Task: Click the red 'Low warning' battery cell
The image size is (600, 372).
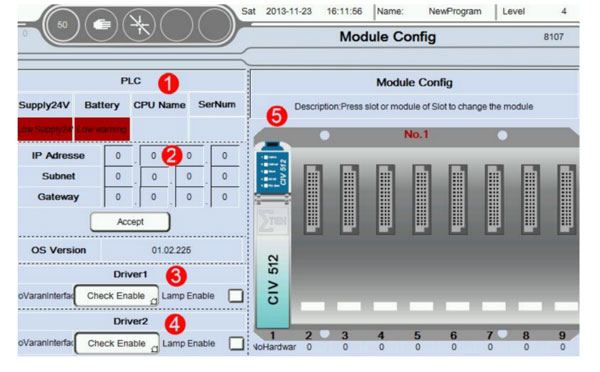Action: coord(102,129)
